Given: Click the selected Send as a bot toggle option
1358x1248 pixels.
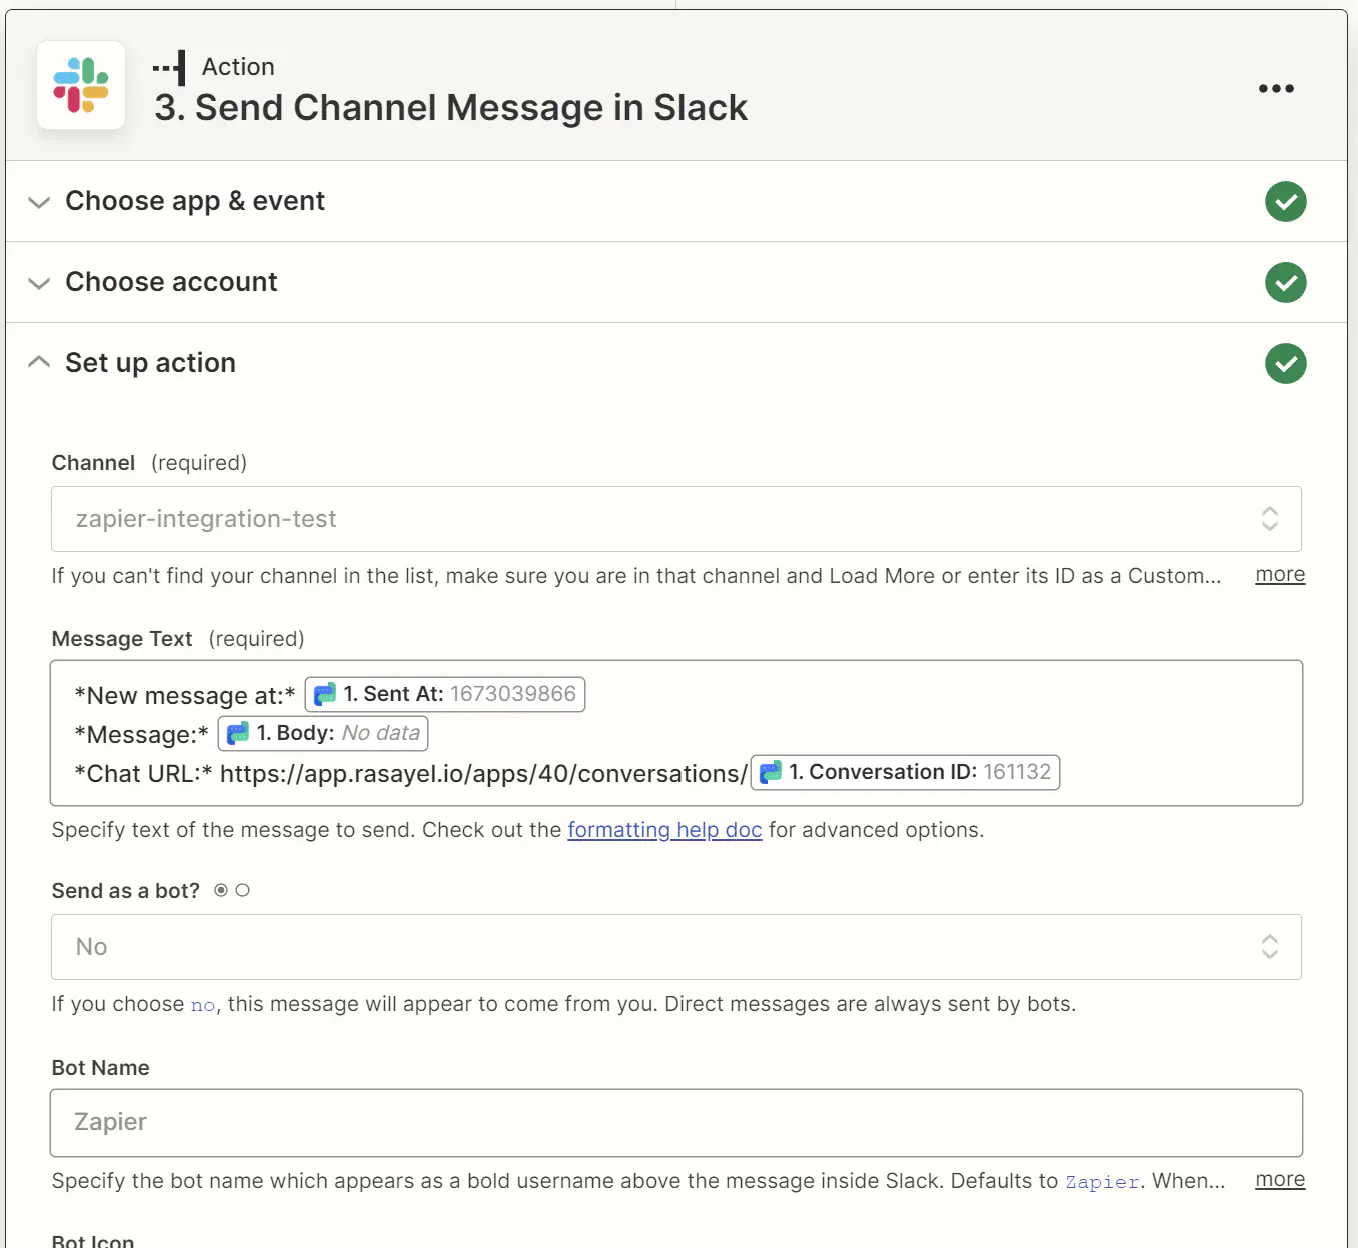Looking at the screenshot, I should pyautogui.click(x=221, y=889).
